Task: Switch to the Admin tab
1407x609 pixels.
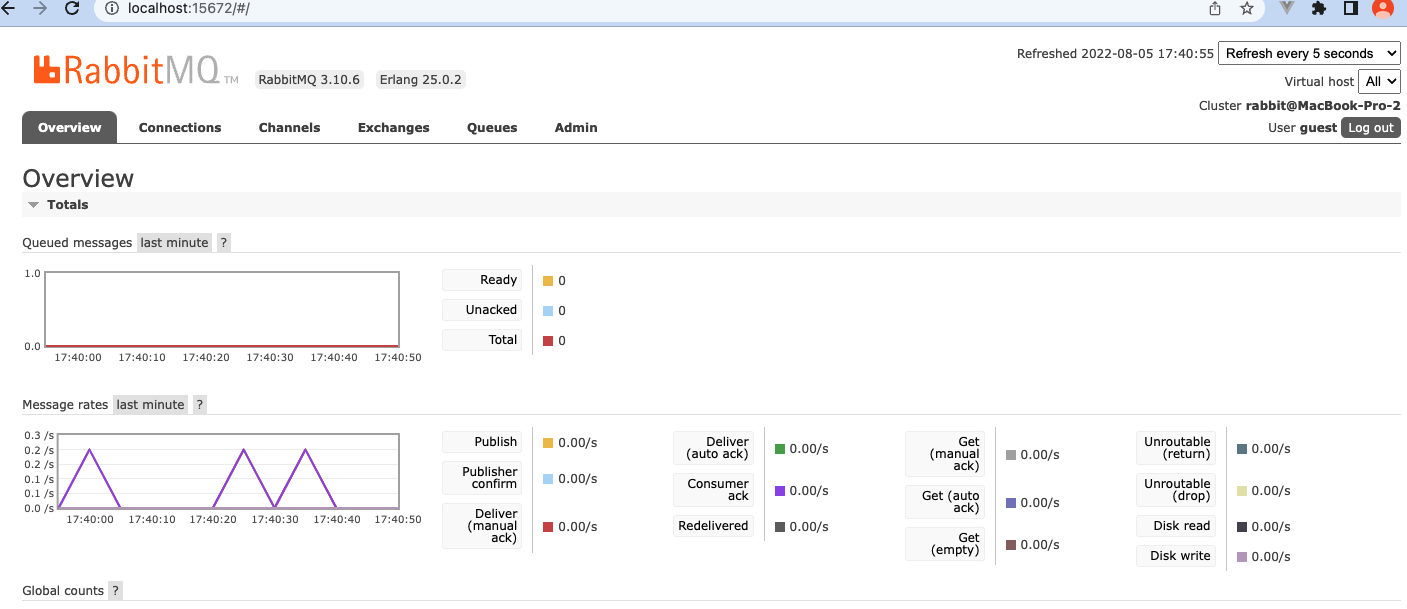Action: [x=576, y=128]
